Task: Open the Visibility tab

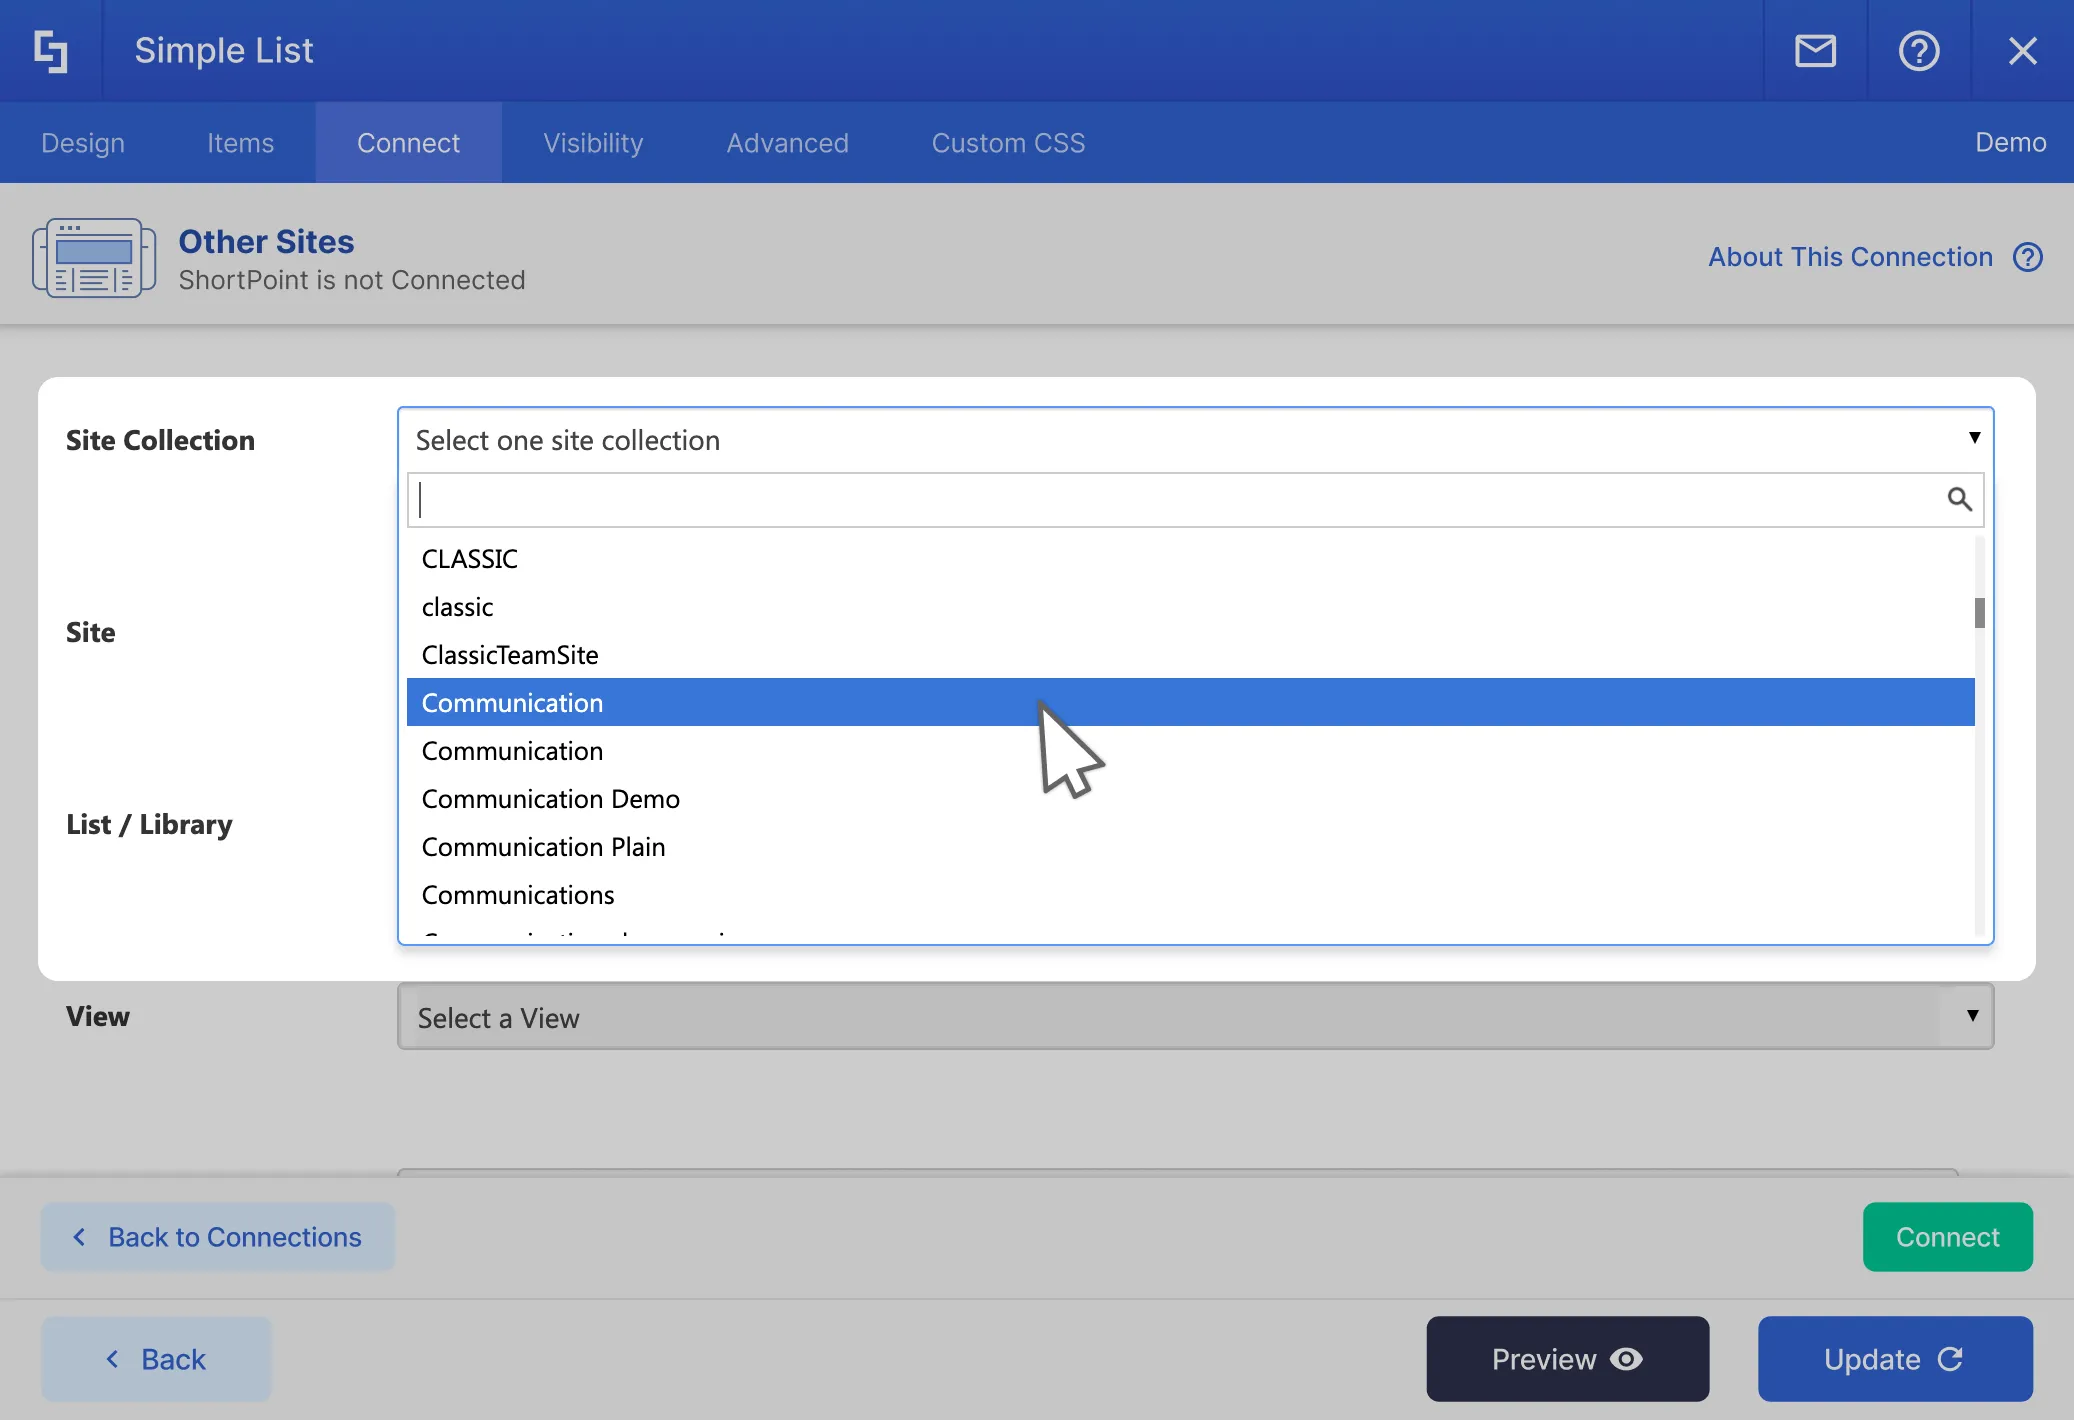Action: click(593, 143)
